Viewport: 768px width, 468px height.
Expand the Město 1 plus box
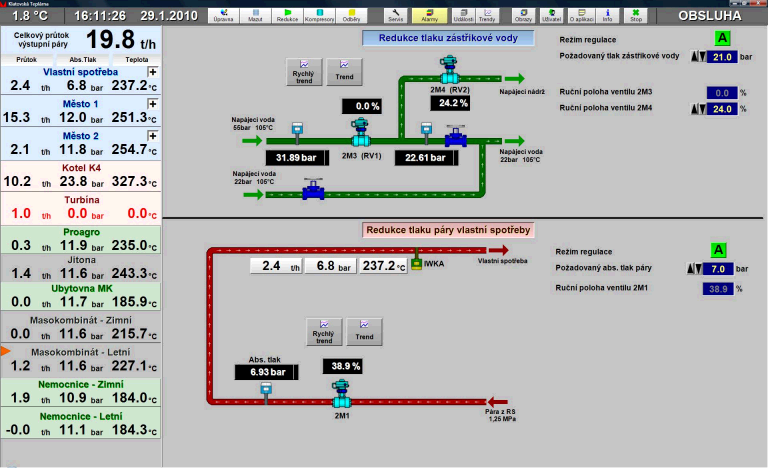[x=153, y=104]
